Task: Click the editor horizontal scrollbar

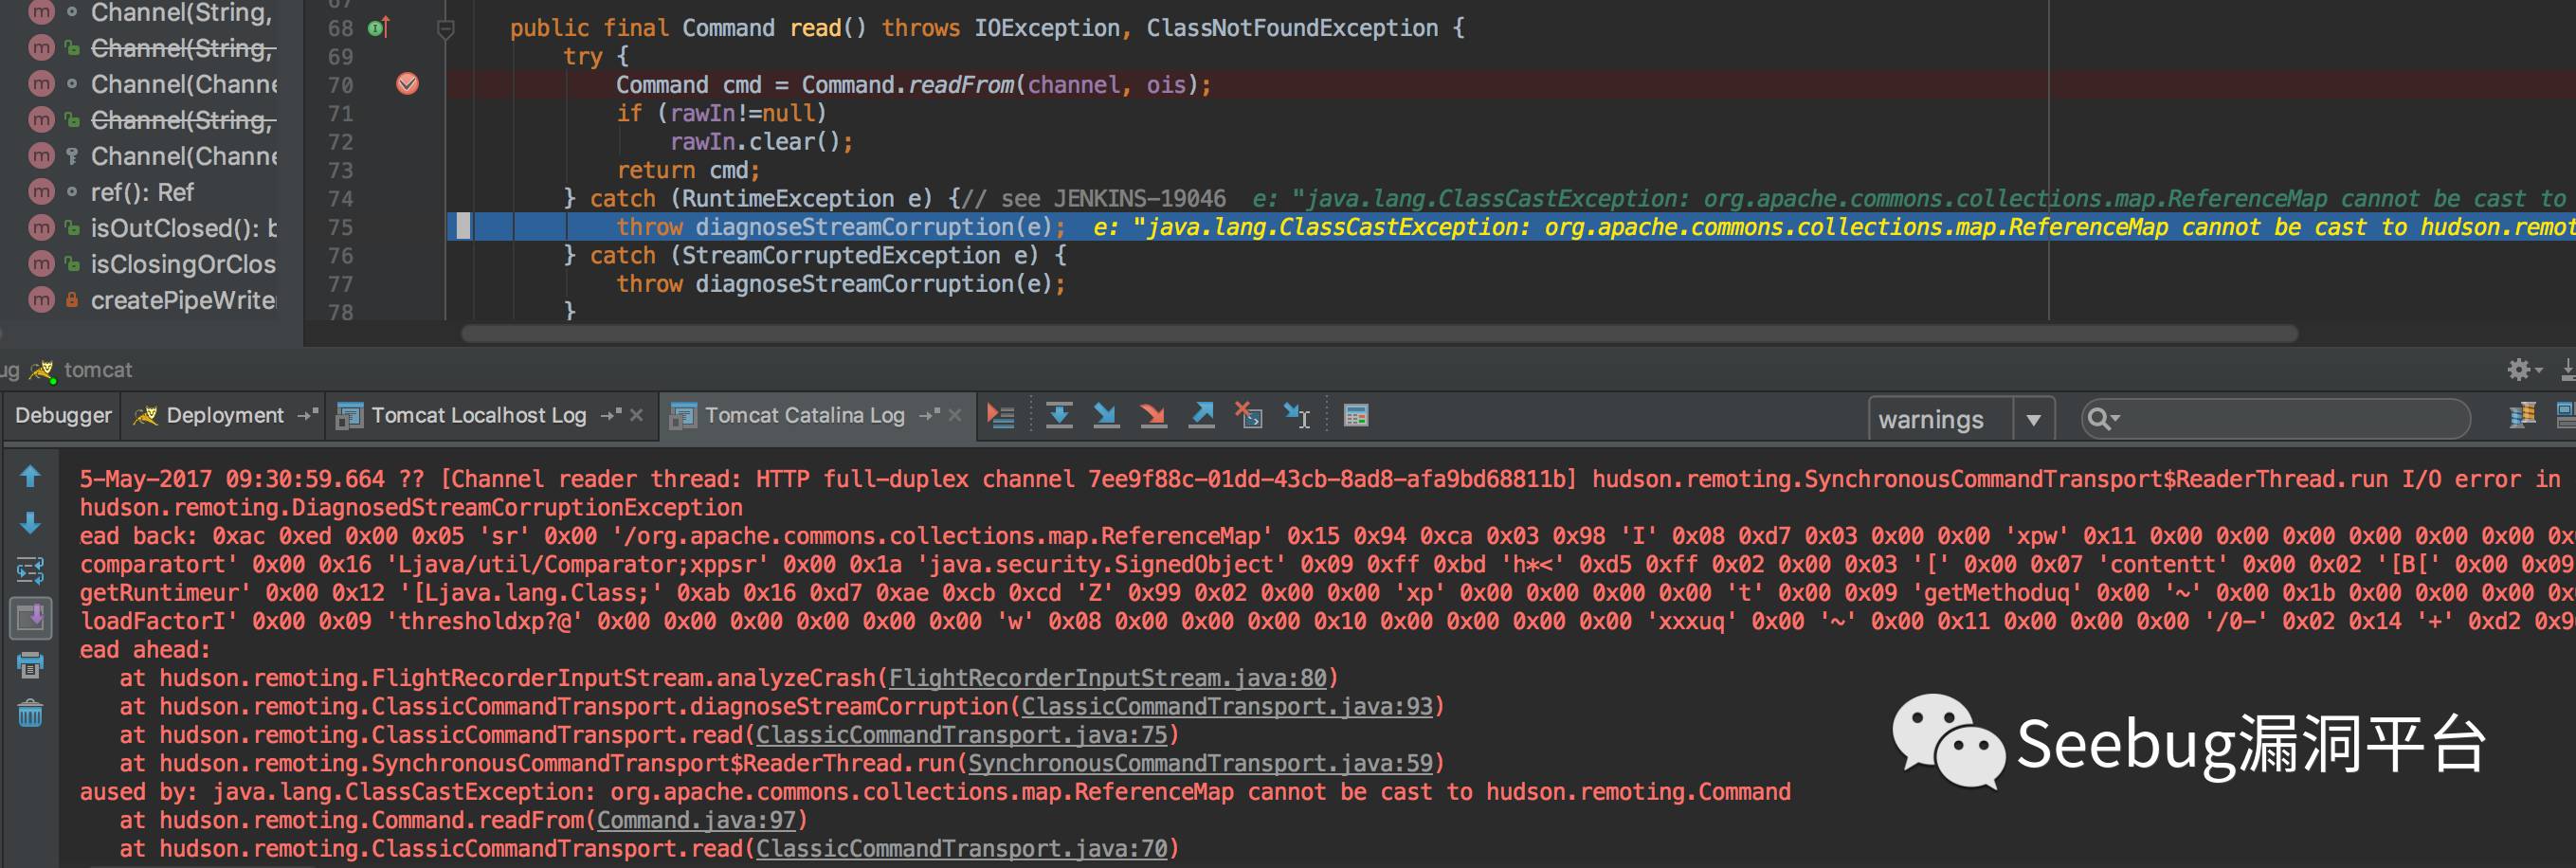Action: 1379,334
